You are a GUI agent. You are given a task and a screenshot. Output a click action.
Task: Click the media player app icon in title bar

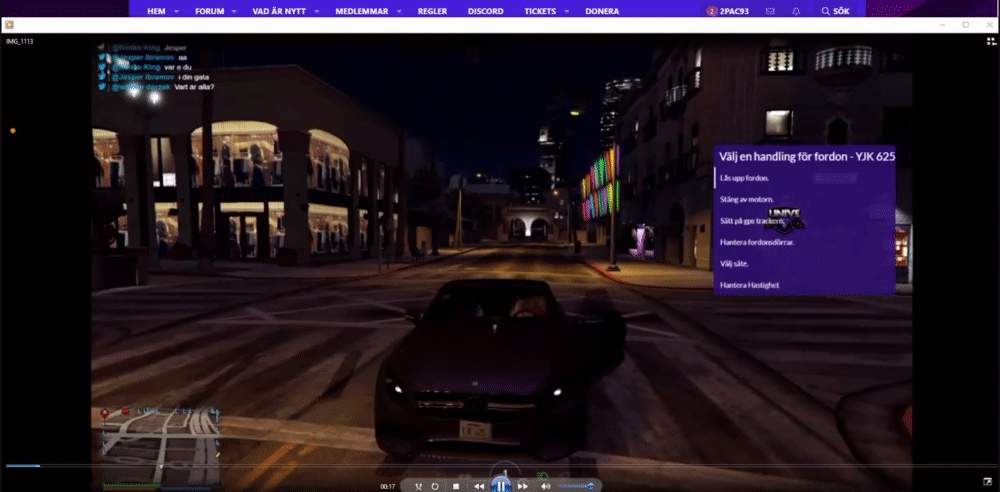tap(9, 25)
